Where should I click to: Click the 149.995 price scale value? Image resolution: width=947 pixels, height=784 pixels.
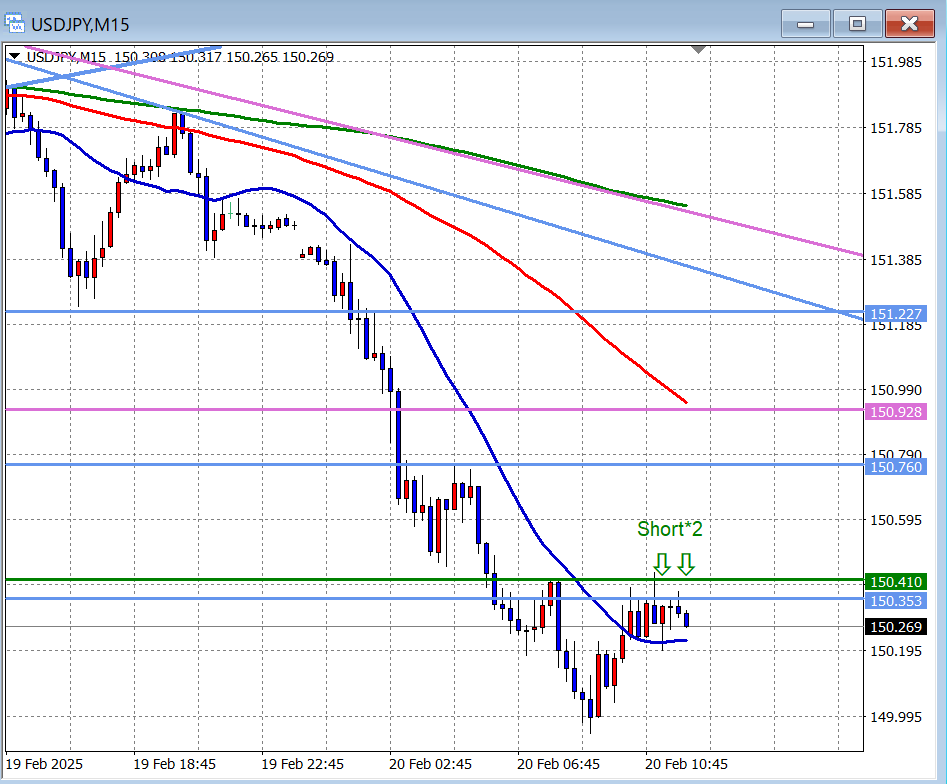coord(896,717)
